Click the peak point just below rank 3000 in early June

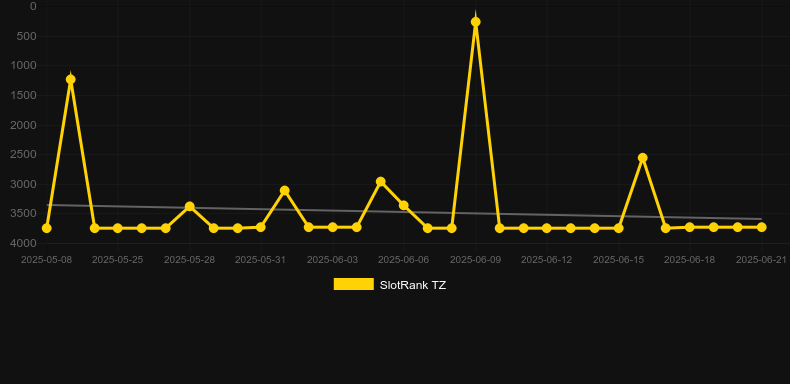(x=381, y=181)
